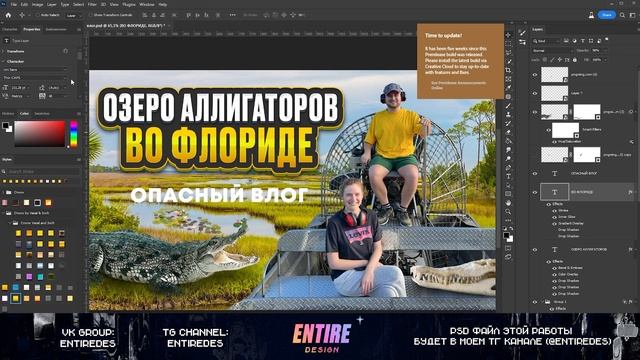
Task: Collapse the Transform section in Properties
Action: tap(4, 51)
